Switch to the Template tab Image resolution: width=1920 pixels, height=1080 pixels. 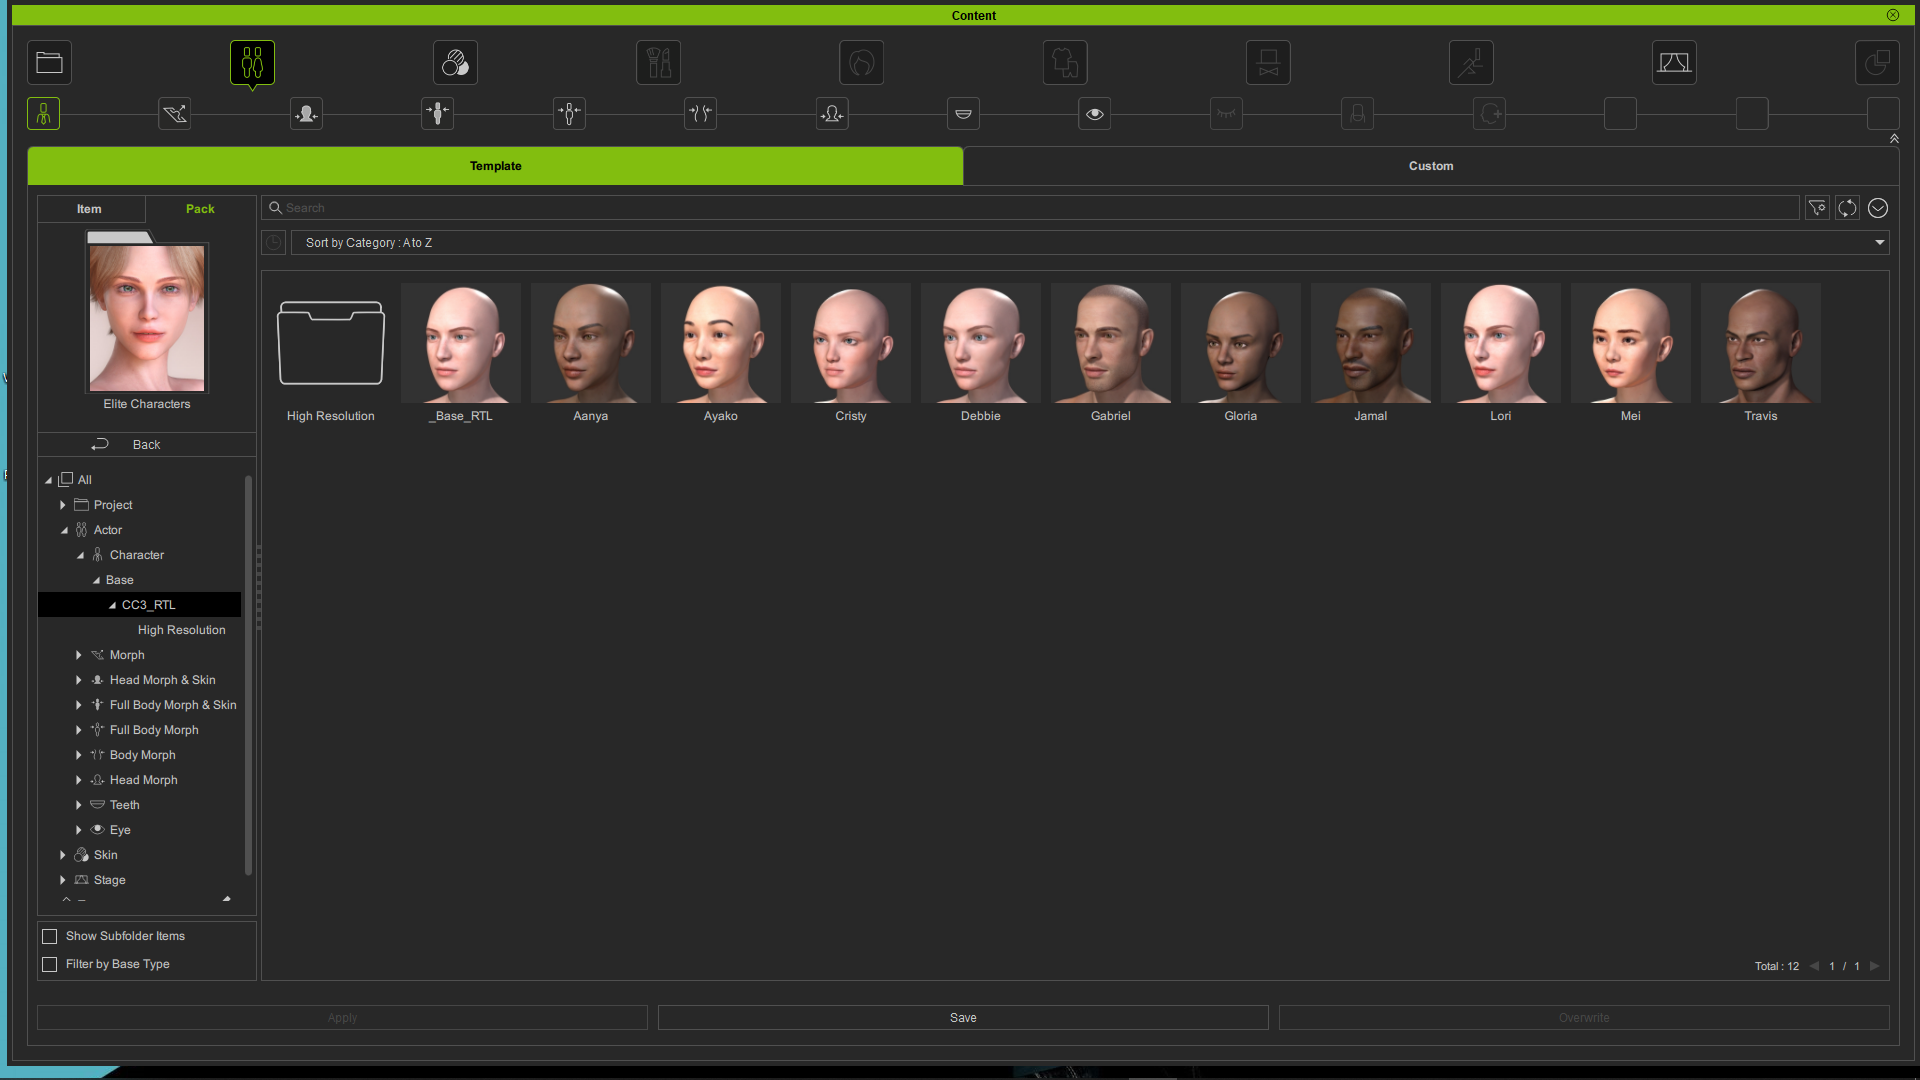496,166
